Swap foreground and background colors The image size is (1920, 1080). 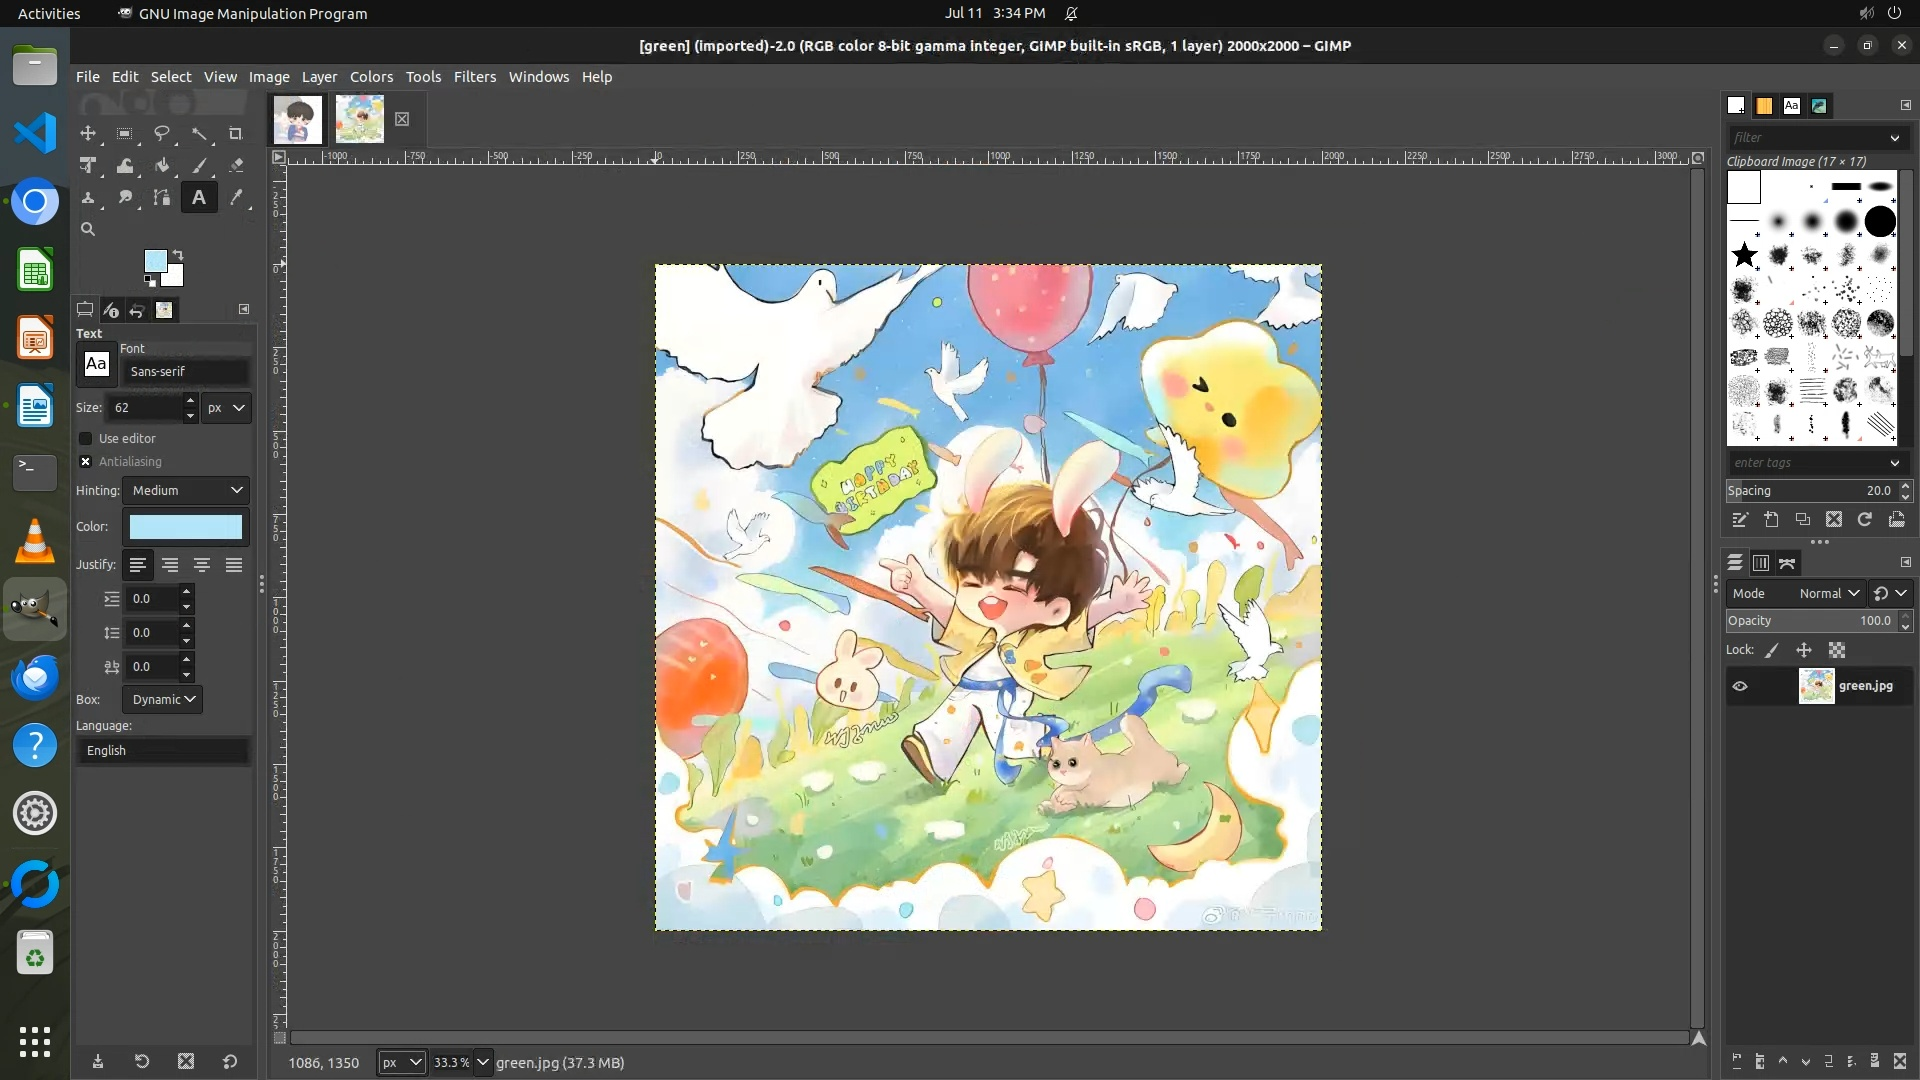pyautogui.click(x=178, y=255)
